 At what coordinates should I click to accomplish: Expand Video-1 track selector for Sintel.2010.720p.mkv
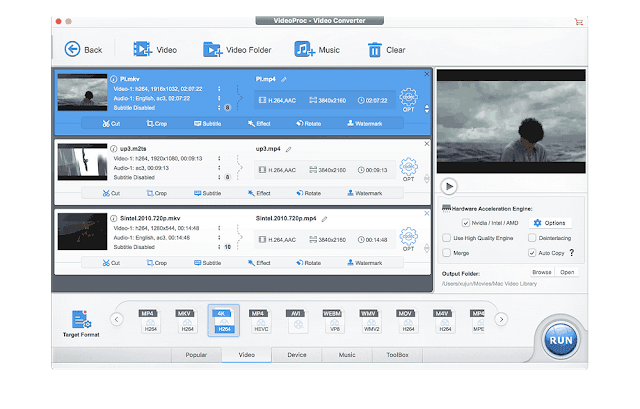click(x=219, y=228)
